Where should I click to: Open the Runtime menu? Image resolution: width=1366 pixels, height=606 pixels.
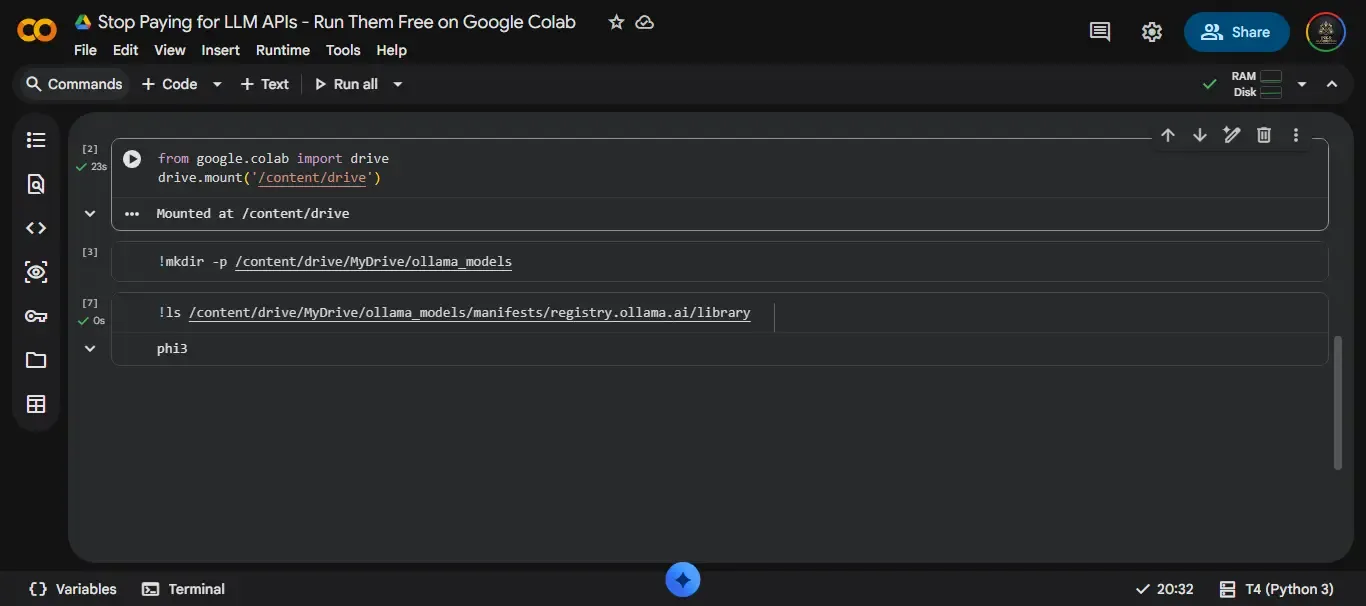pyautogui.click(x=283, y=50)
